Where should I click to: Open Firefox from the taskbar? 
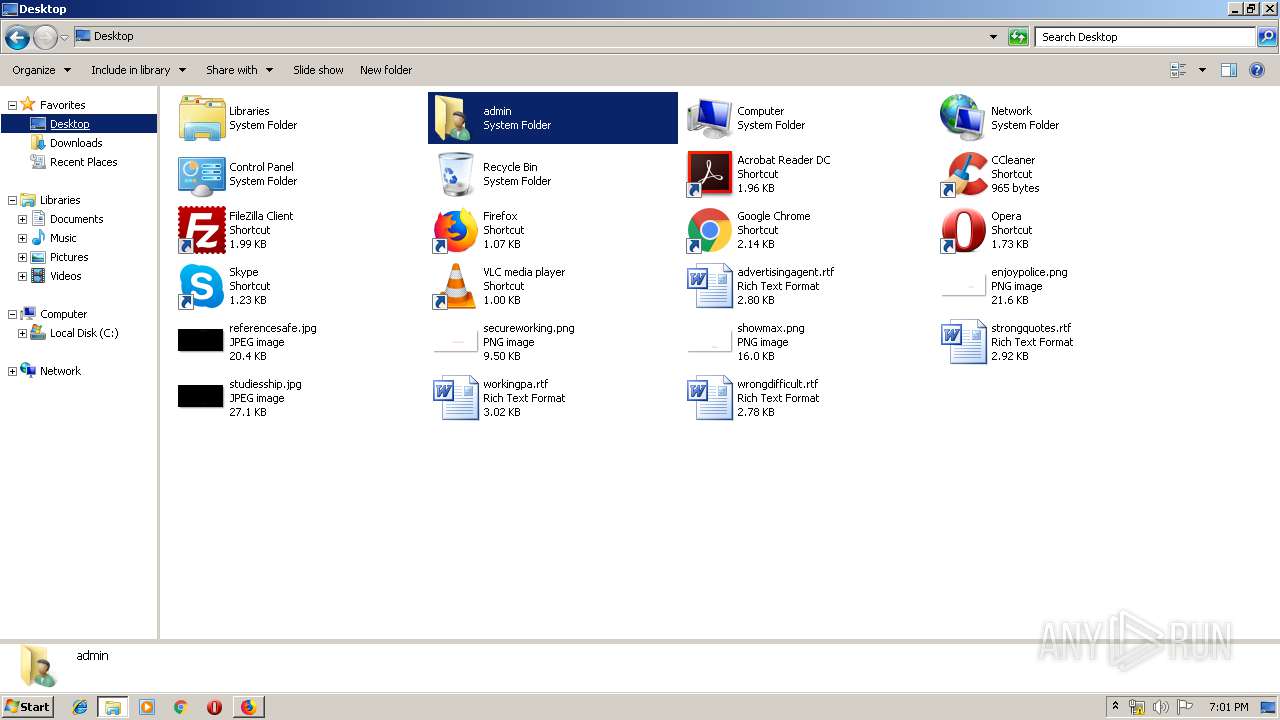tap(248, 707)
